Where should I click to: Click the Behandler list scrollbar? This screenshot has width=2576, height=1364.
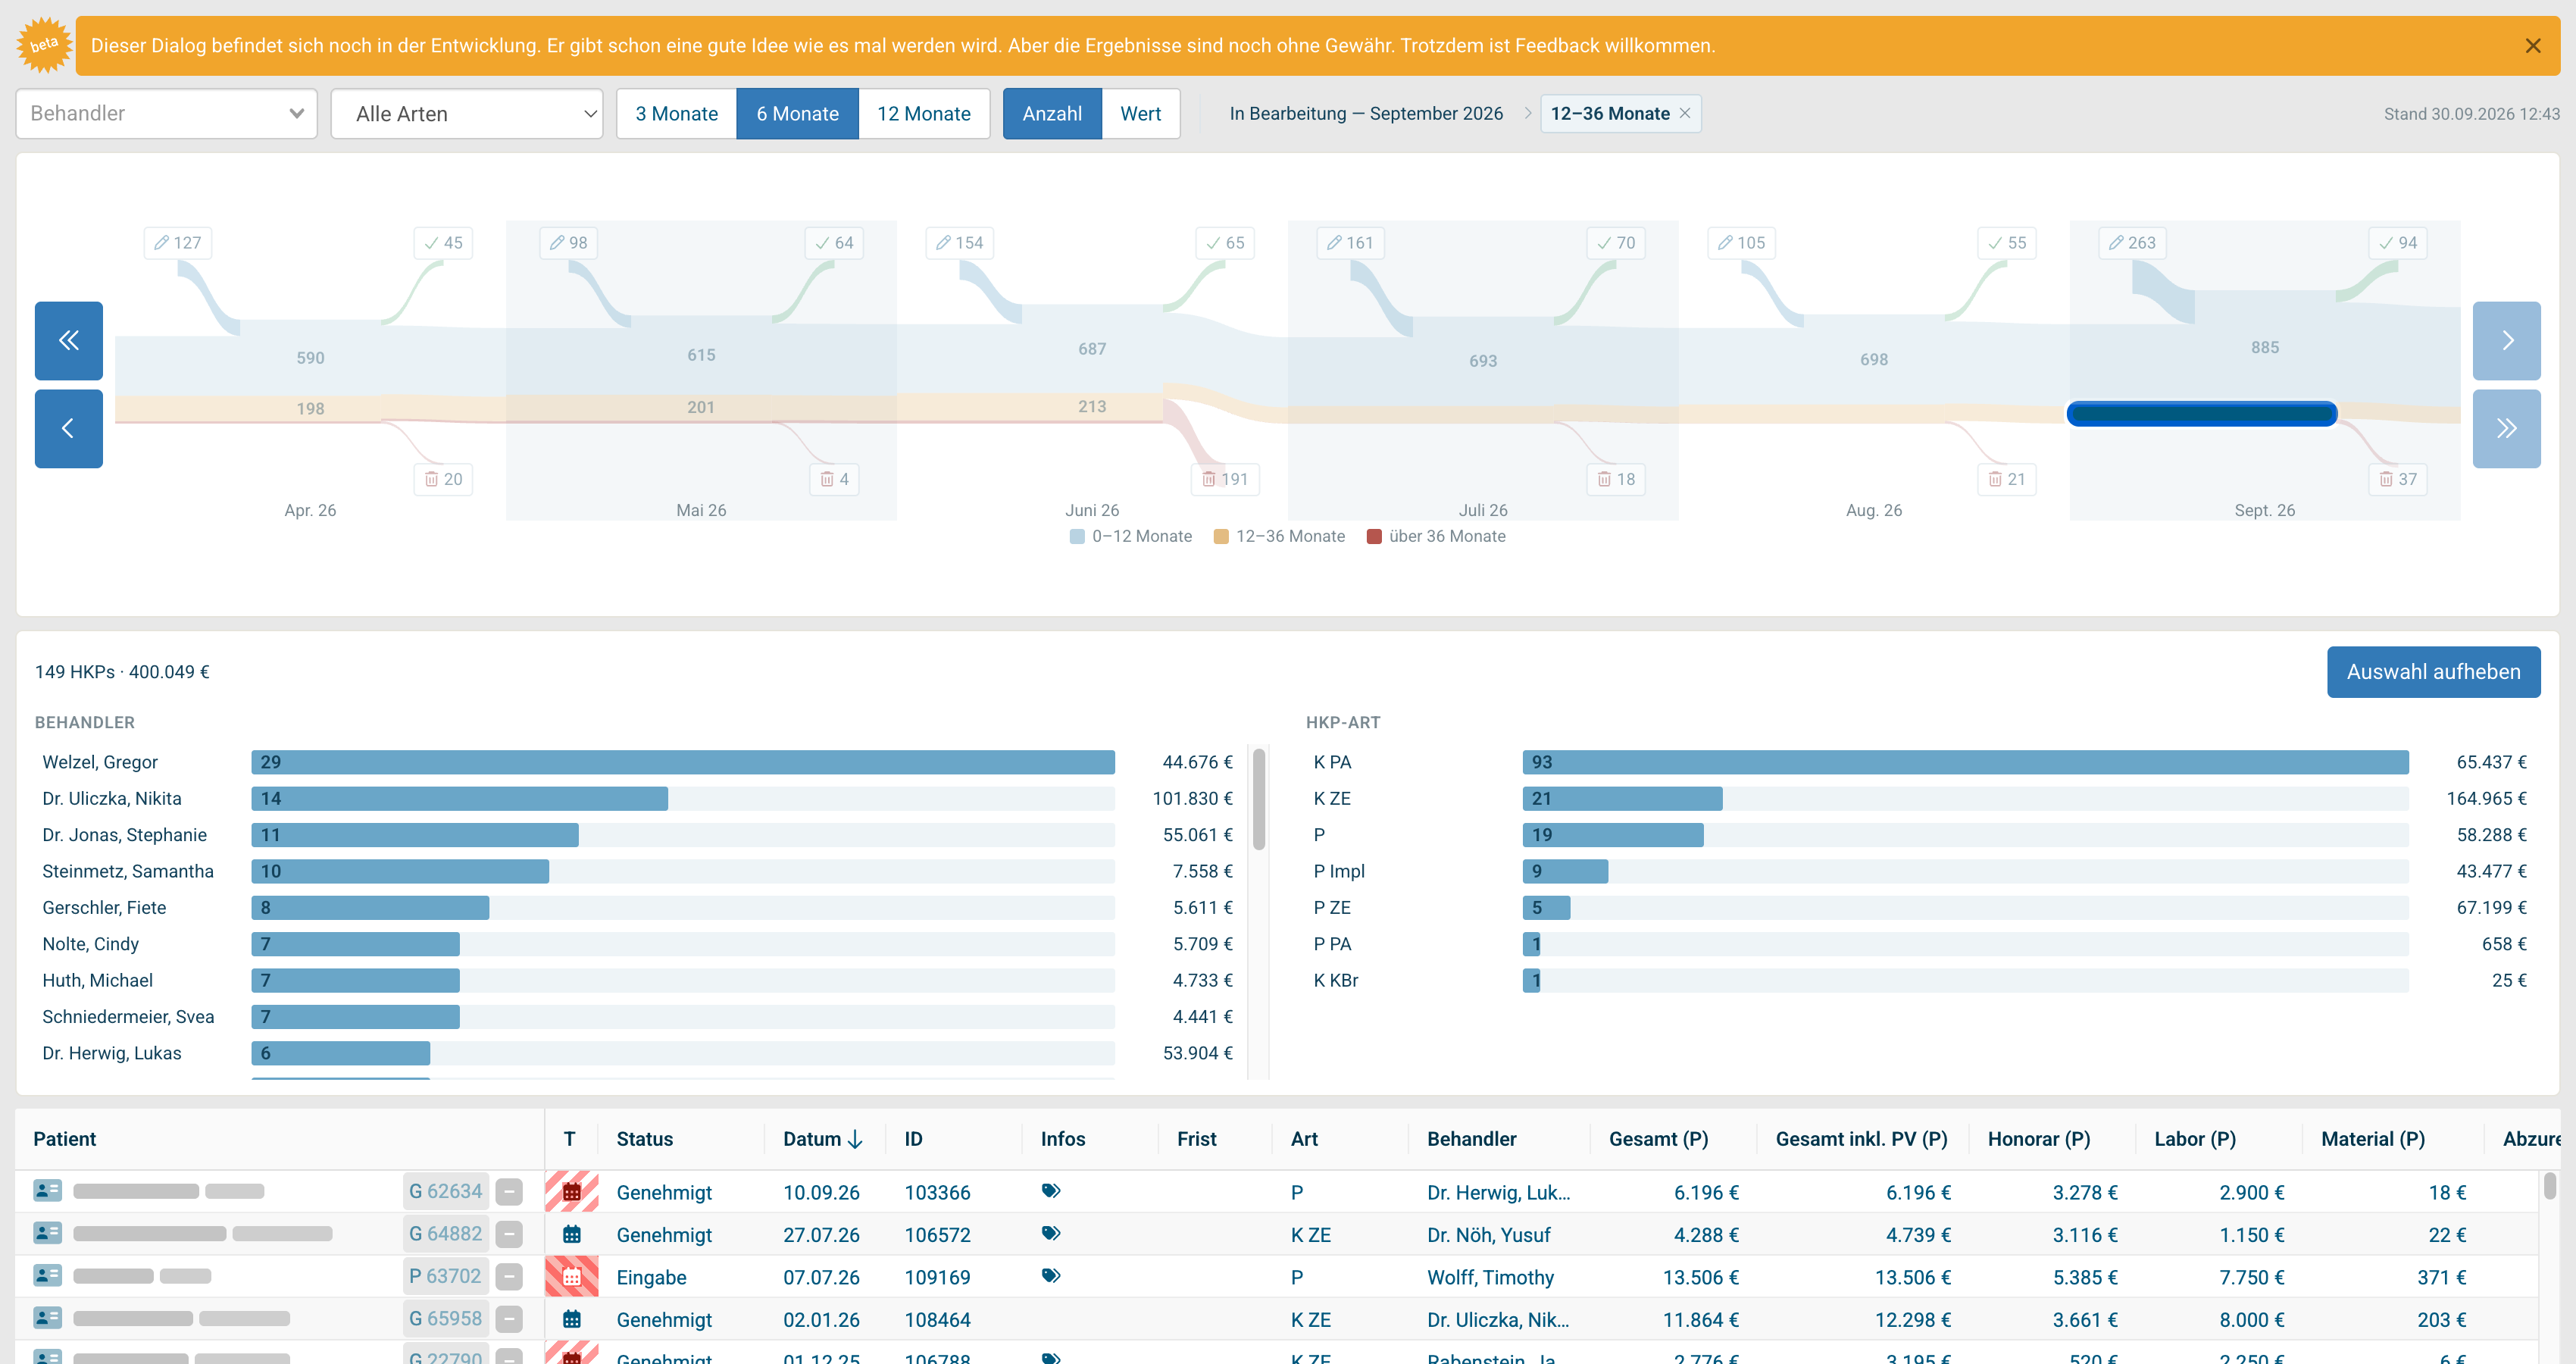pyautogui.click(x=1259, y=800)
